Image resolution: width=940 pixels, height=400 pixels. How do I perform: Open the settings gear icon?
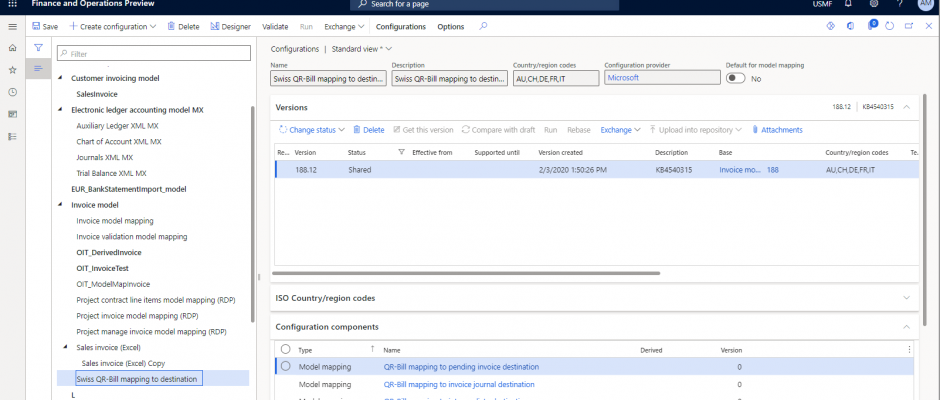pos(873,4)
